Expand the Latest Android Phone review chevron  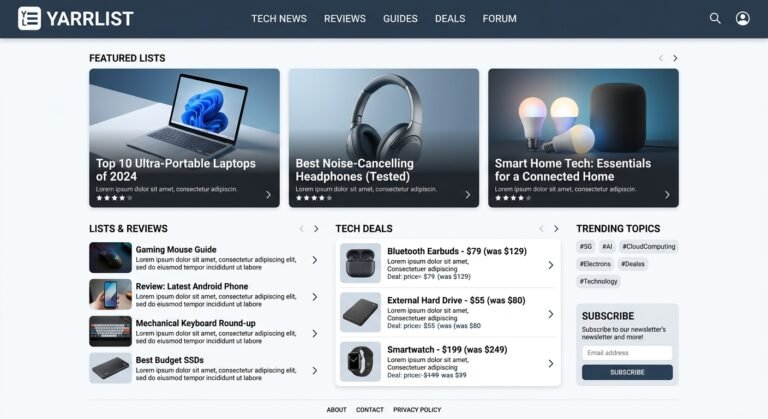315,297
